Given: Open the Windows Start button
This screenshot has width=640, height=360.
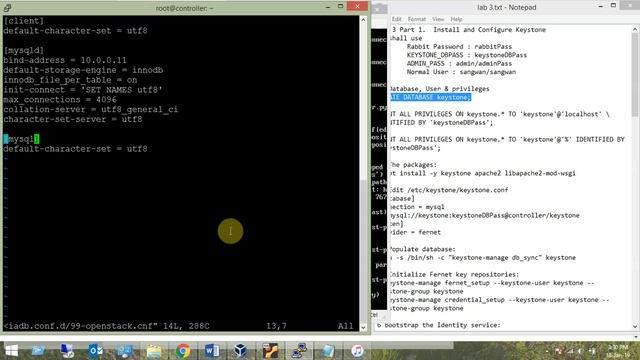Looking at the screenshot, I should [x=11, y=351].
